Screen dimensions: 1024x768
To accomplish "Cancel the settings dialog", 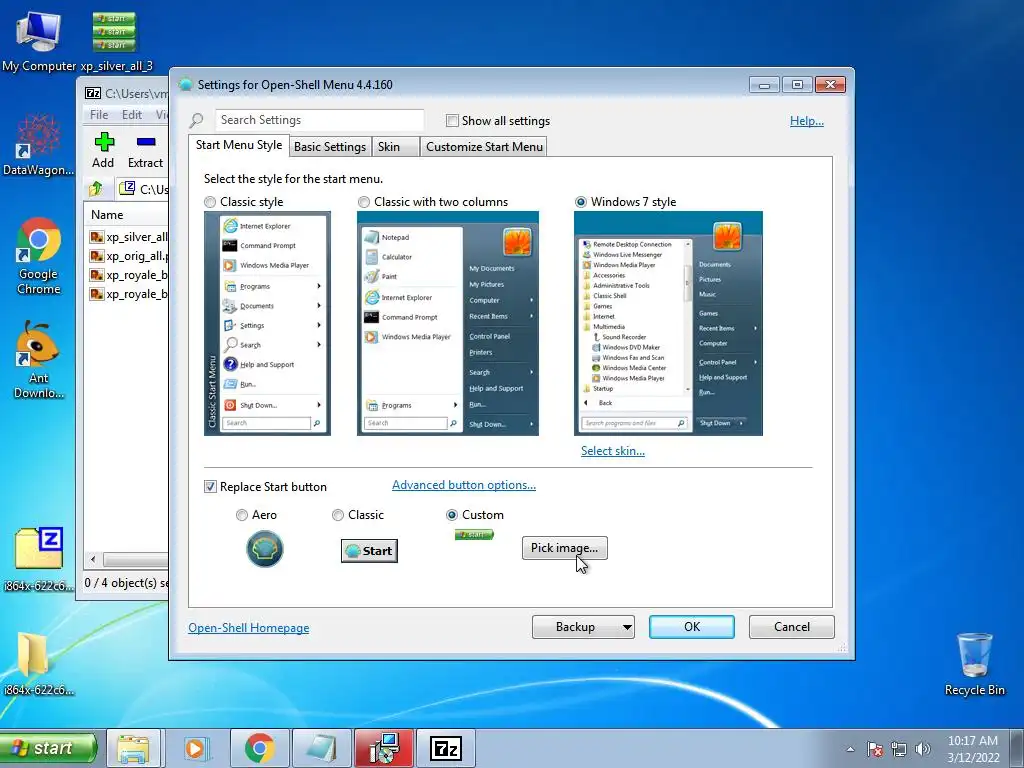I will coord(792,627).
